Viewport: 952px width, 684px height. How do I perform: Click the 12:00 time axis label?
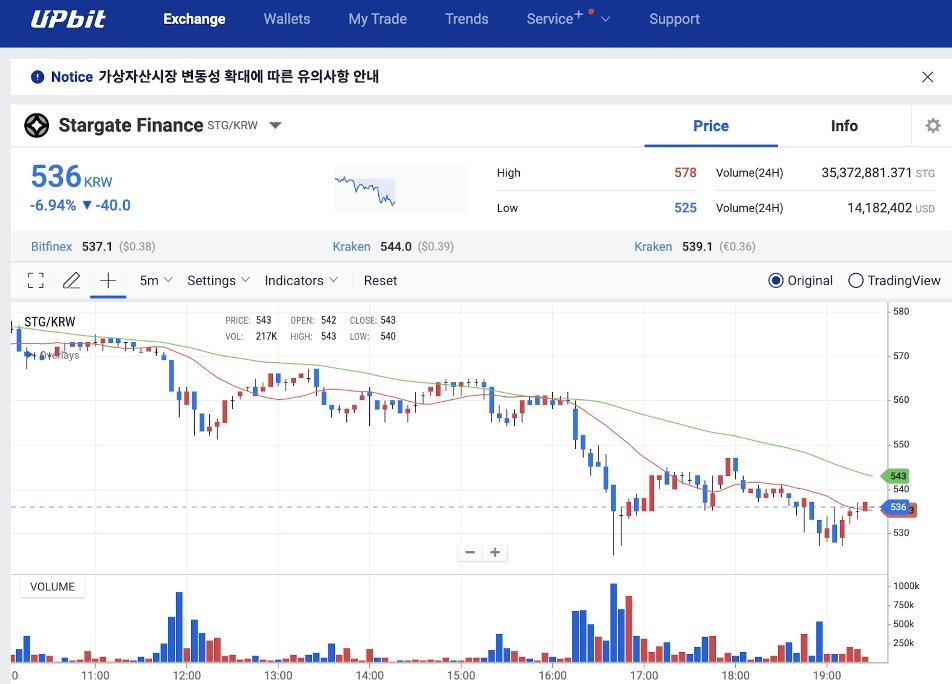[186, 676]
